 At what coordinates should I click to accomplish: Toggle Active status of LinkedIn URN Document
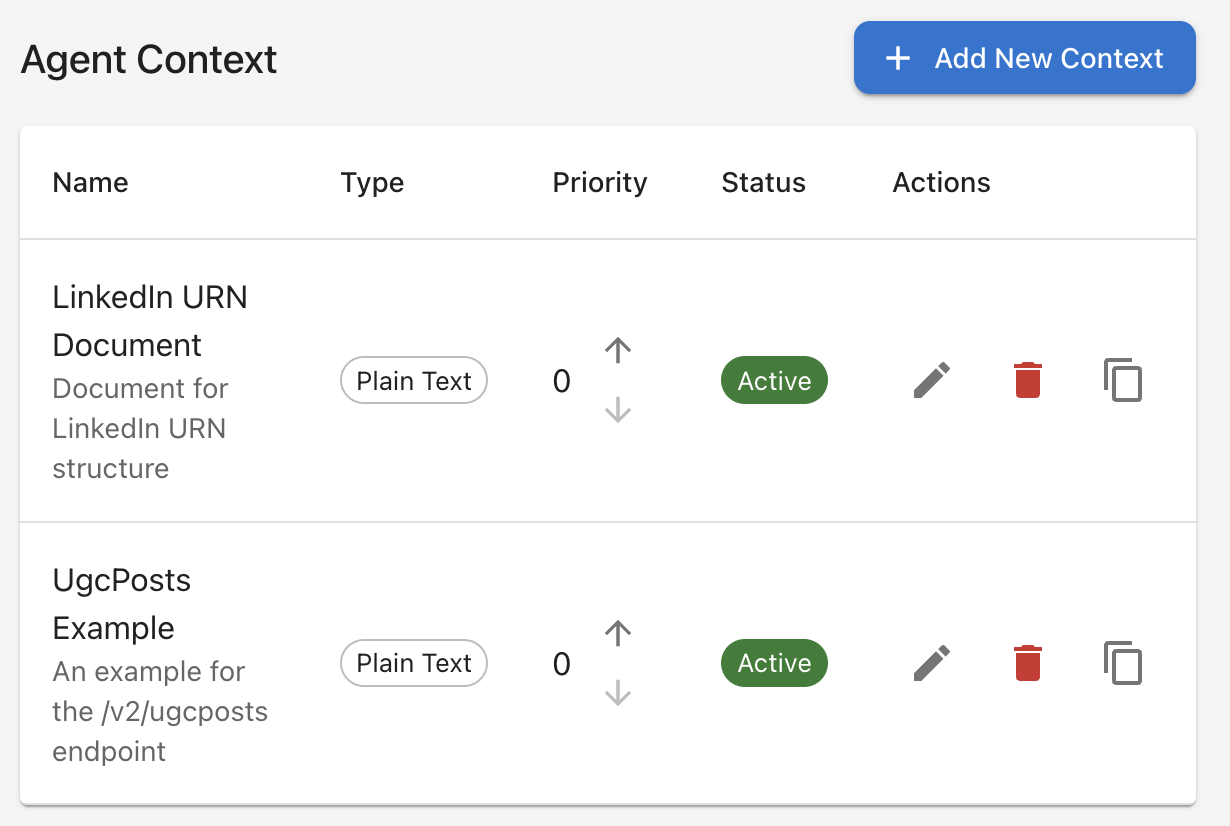pyautogui.click(x=774, y=381)
